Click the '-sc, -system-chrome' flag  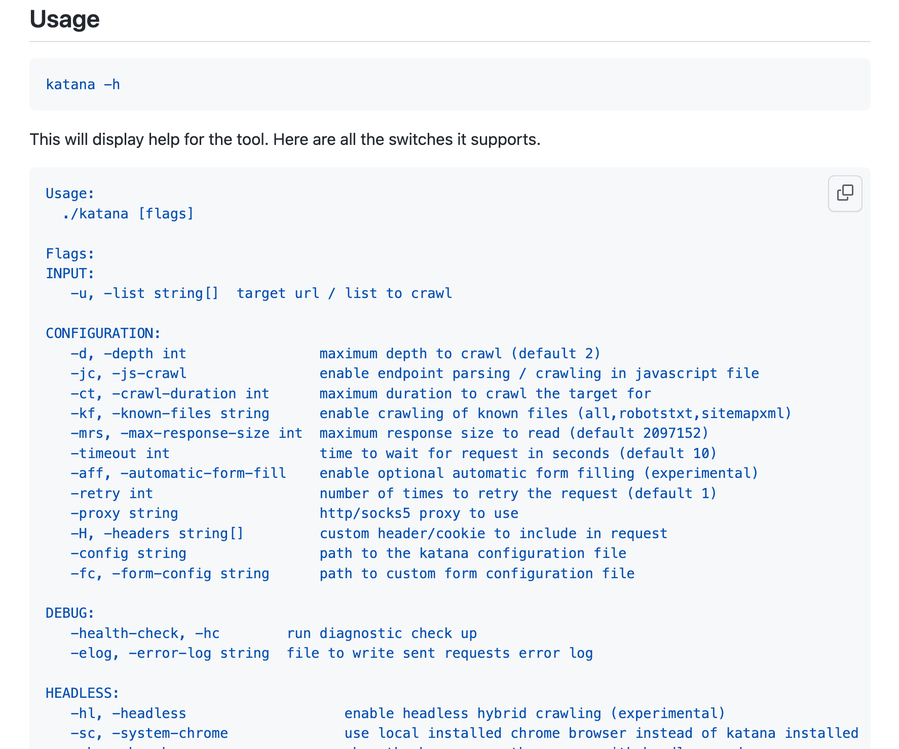[x=149, y=734]
